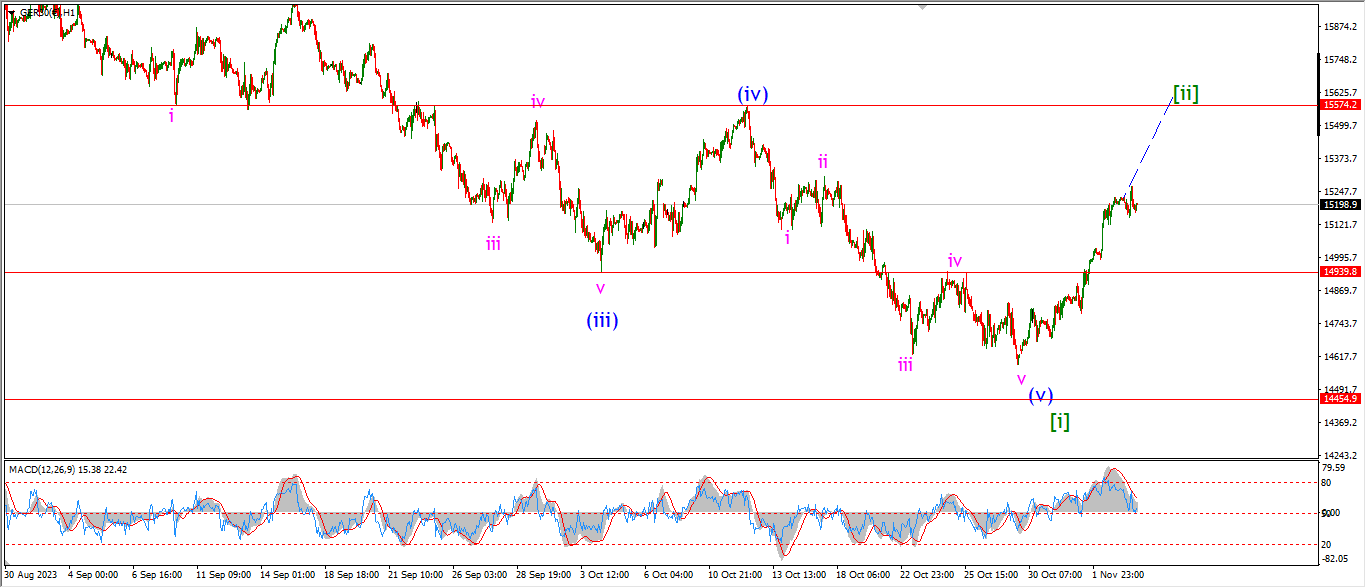This screenshot has width=1366, height=588.
Task: Click the GER30 H1 chart title
Action: pos(48,12)
